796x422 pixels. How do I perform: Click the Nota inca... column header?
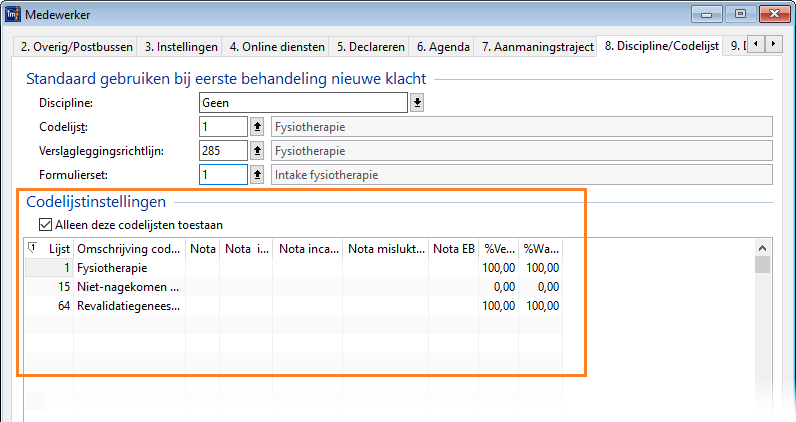point(309,249)
